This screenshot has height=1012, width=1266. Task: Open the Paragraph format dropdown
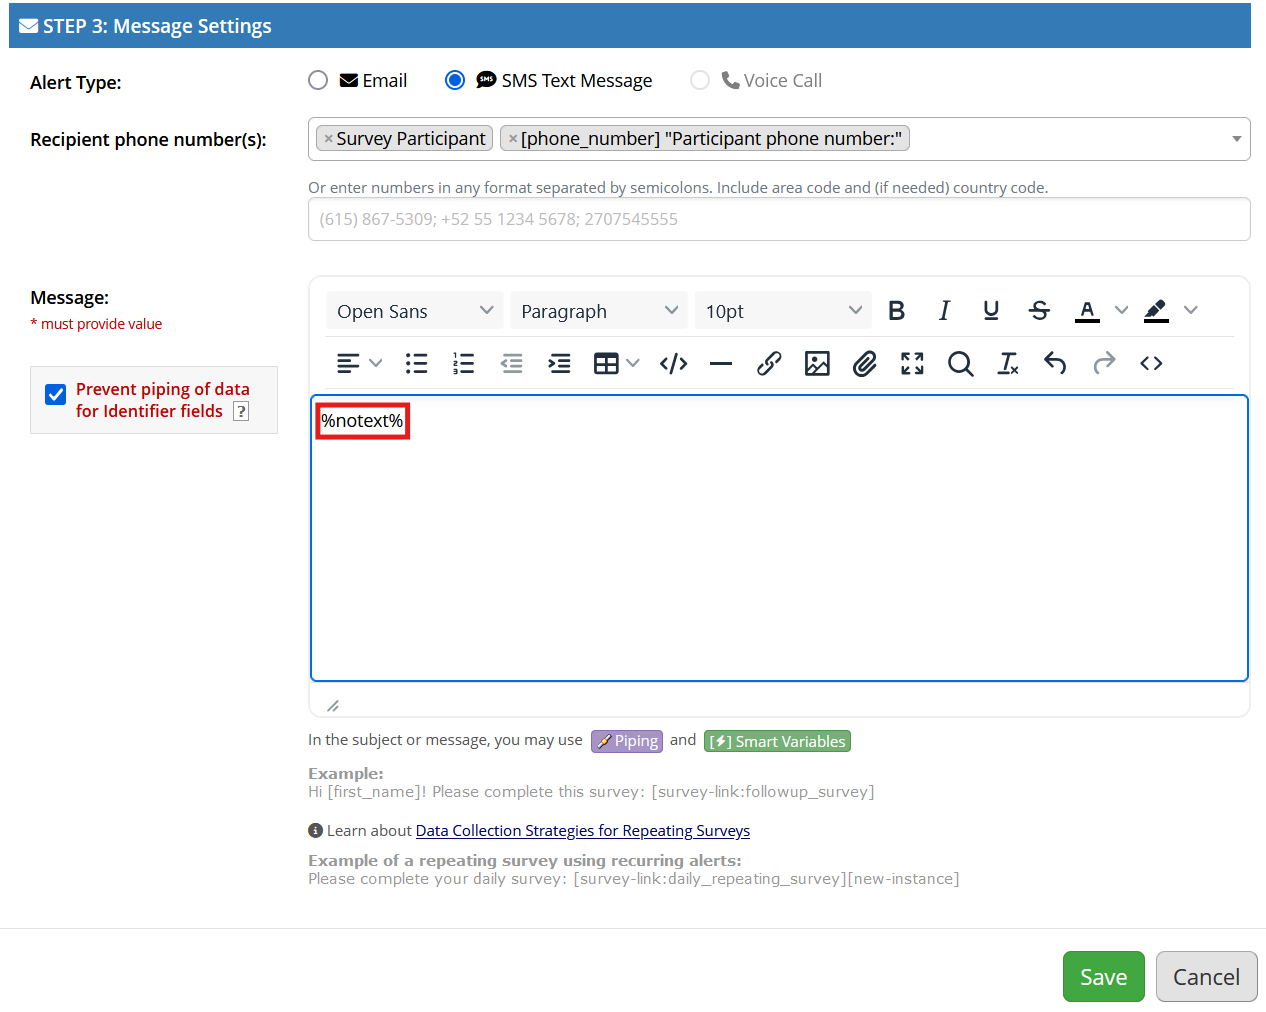(599, 311)
